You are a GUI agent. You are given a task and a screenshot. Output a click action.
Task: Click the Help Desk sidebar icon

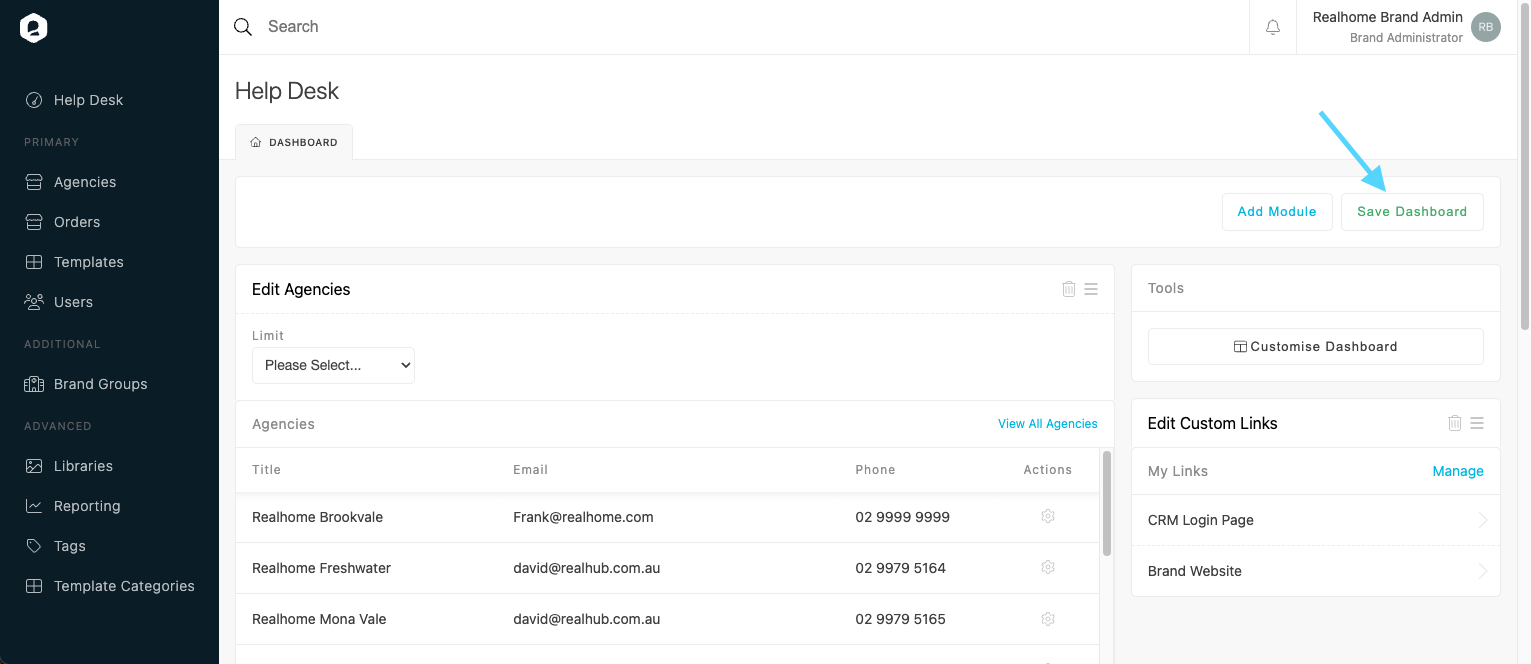(34, 100)
